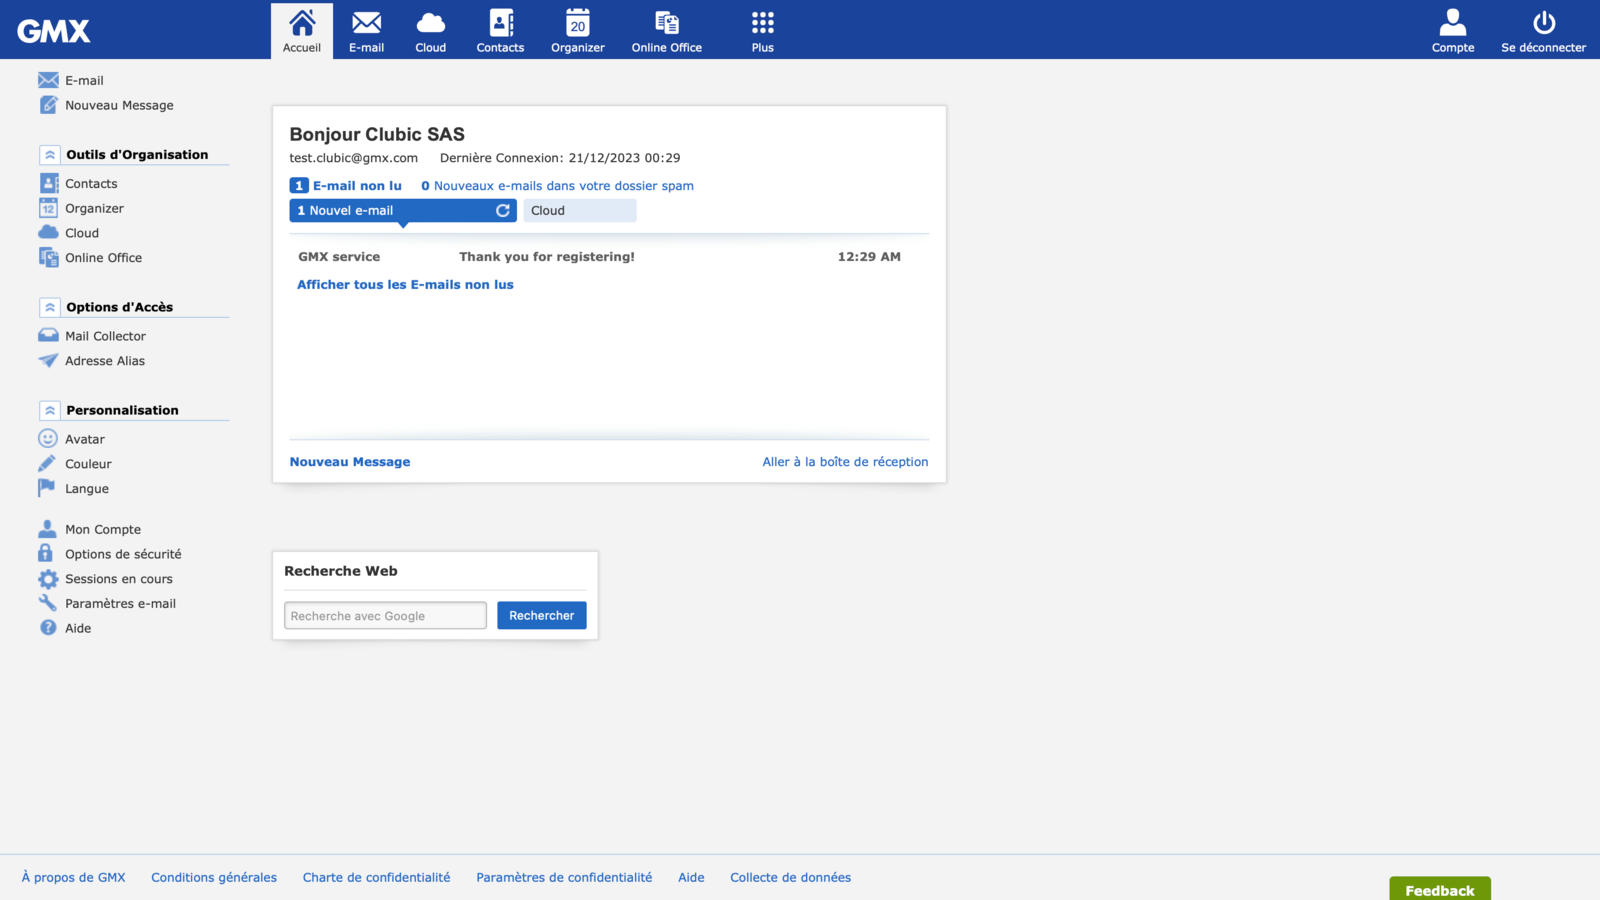Click the 'Recherche avec Google' search field
Viewport: 1600px width, 900px height.
(x=385, y=615)
